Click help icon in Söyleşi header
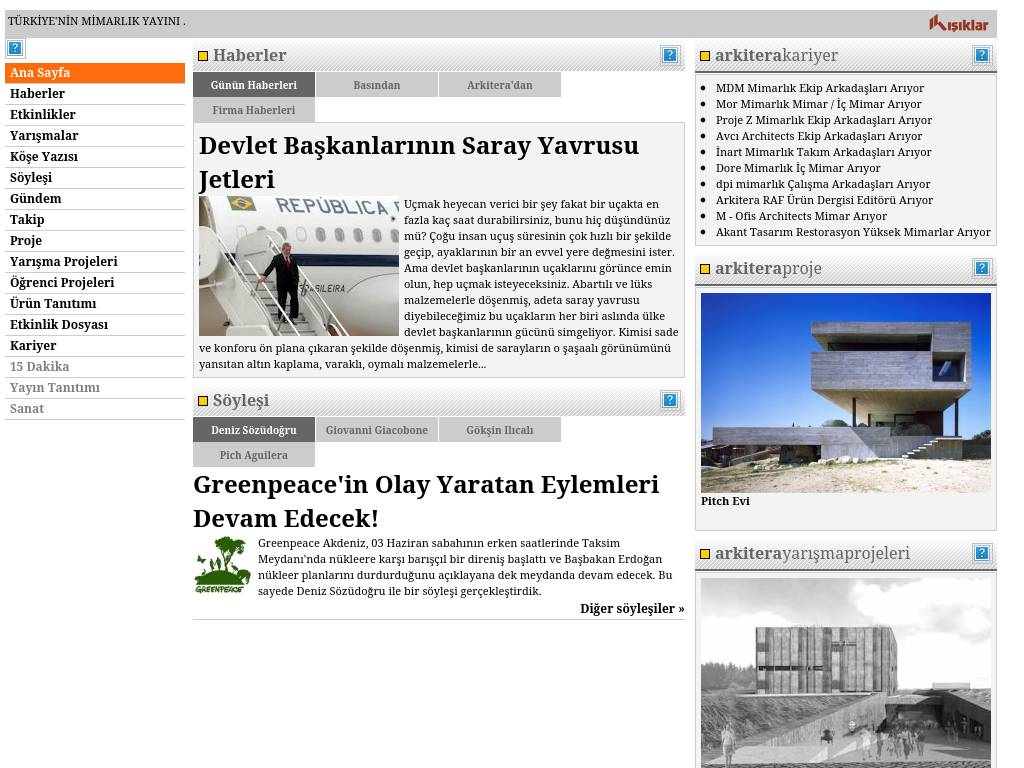1024x768 pixels. (x=669, y=400)
